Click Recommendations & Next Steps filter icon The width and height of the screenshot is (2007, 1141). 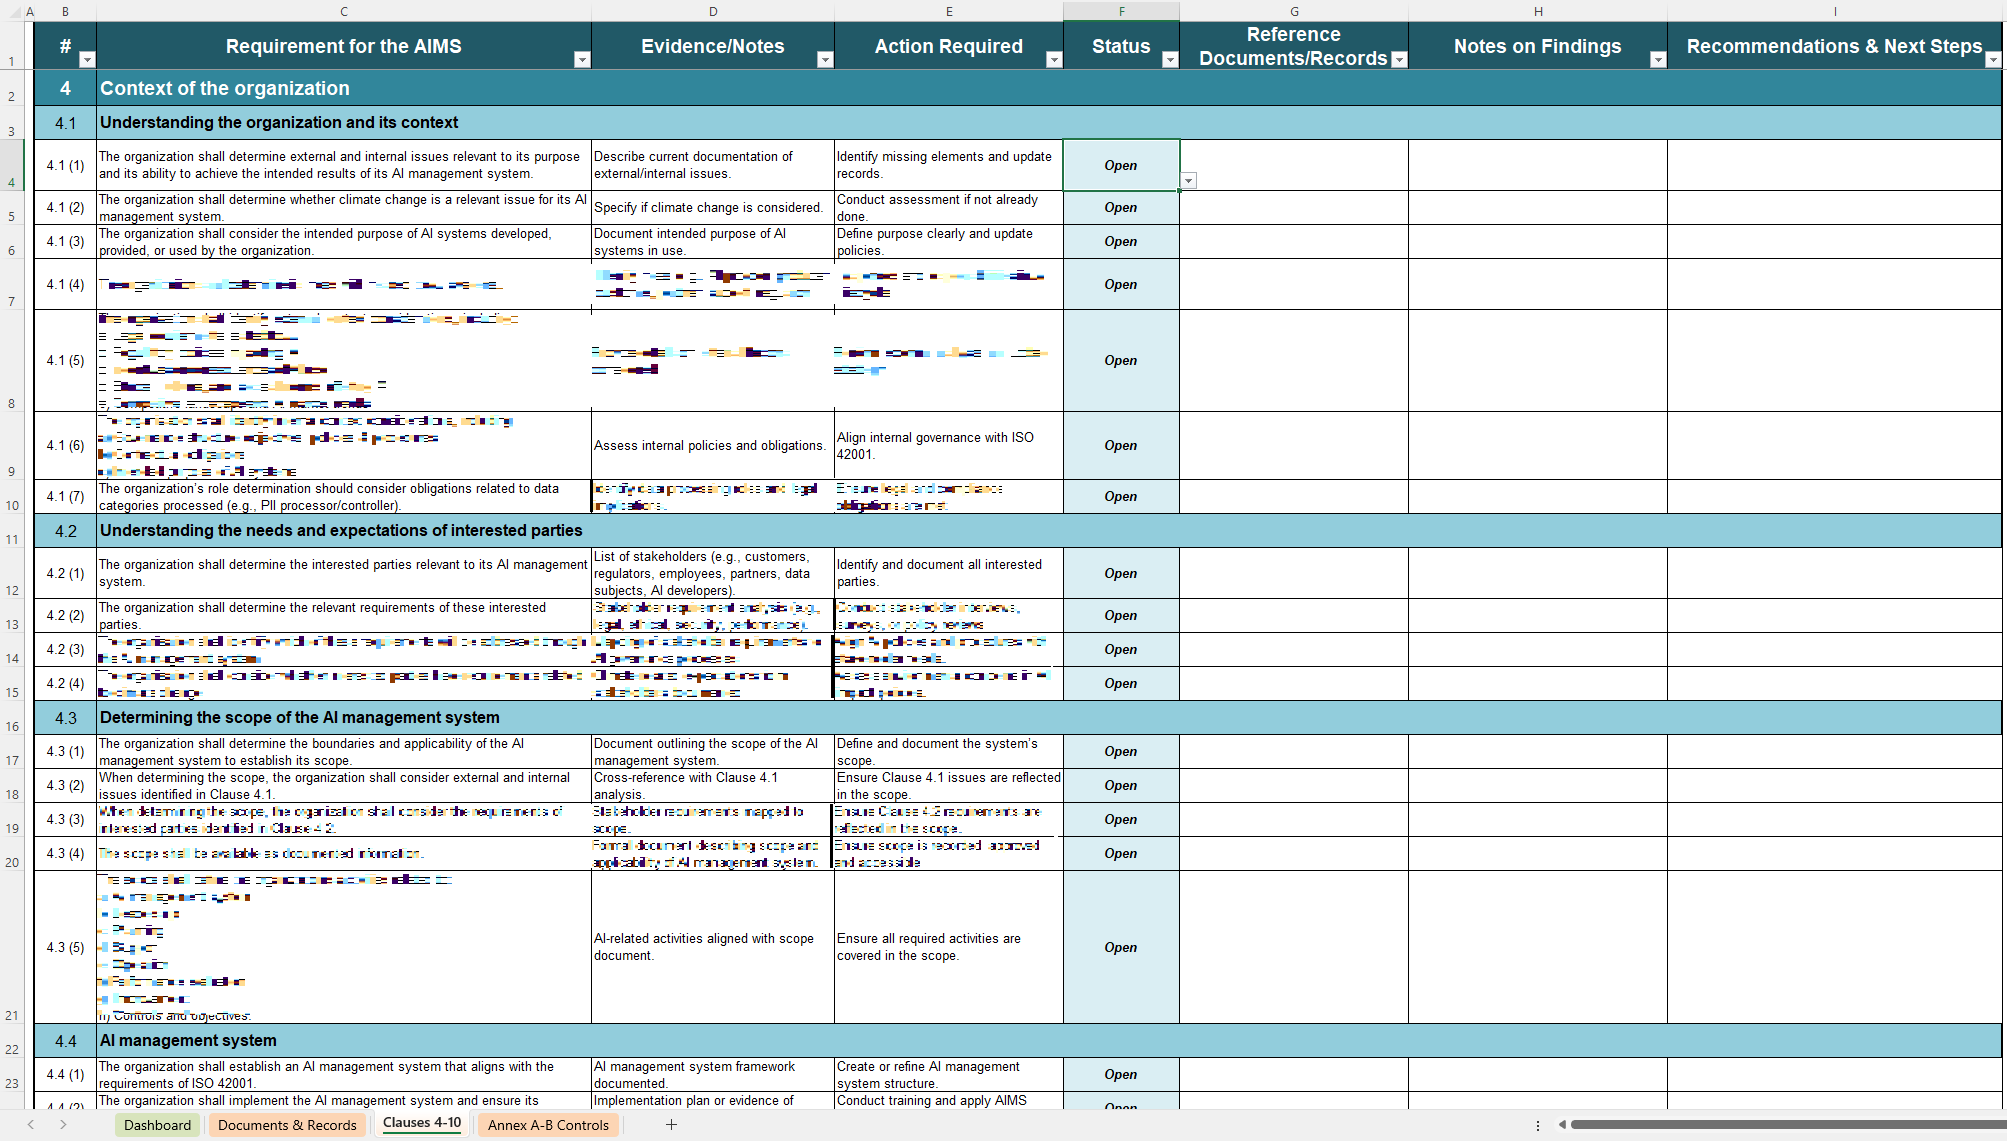[x=1992, y=60]
